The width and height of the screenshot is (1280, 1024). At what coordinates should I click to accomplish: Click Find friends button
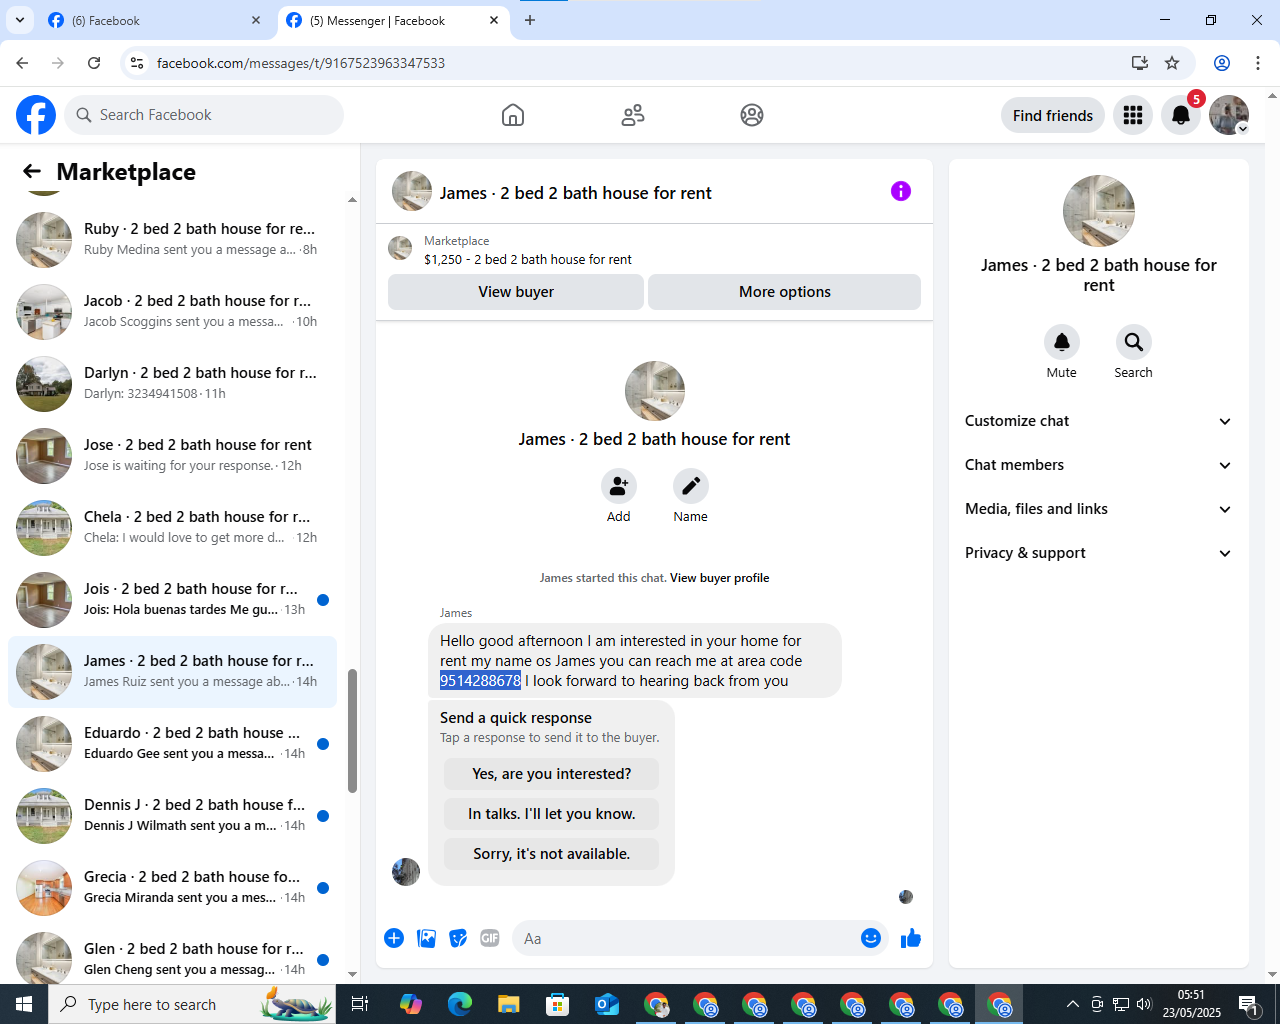(x=1053, y=115)
